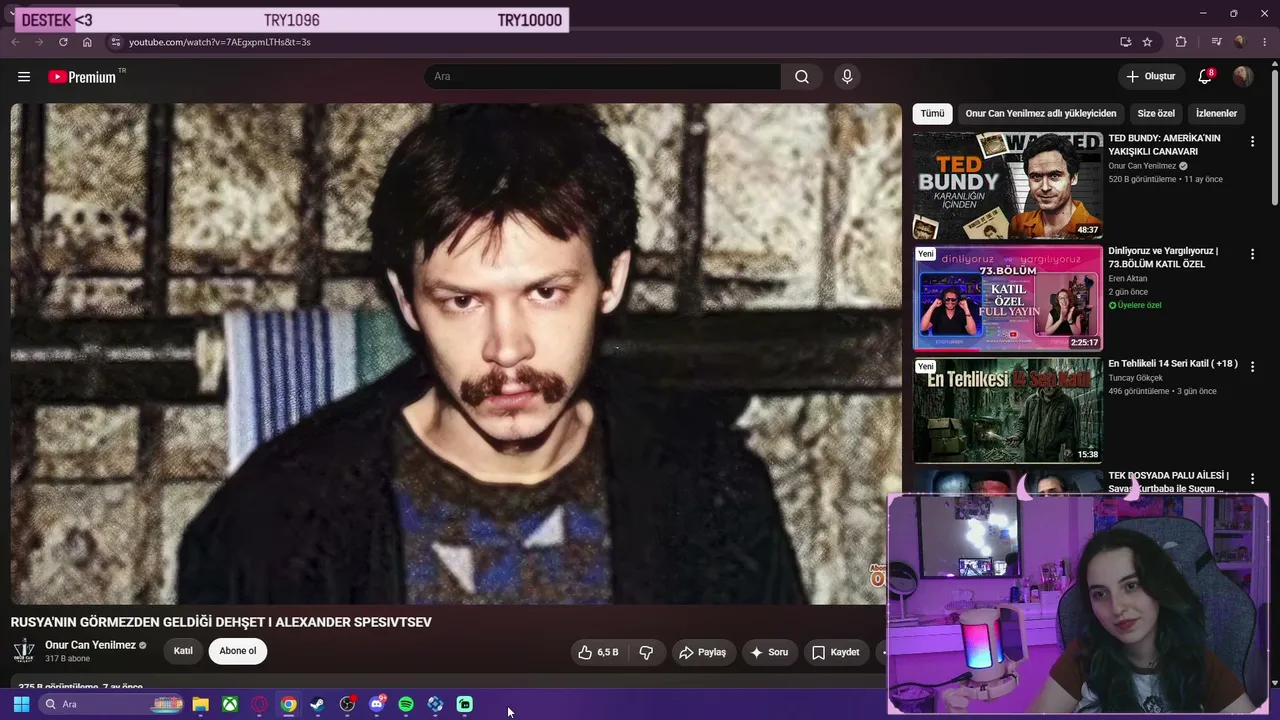Click the Soru ask button
The image size is (1280, 720).
[x=769, y=652]
